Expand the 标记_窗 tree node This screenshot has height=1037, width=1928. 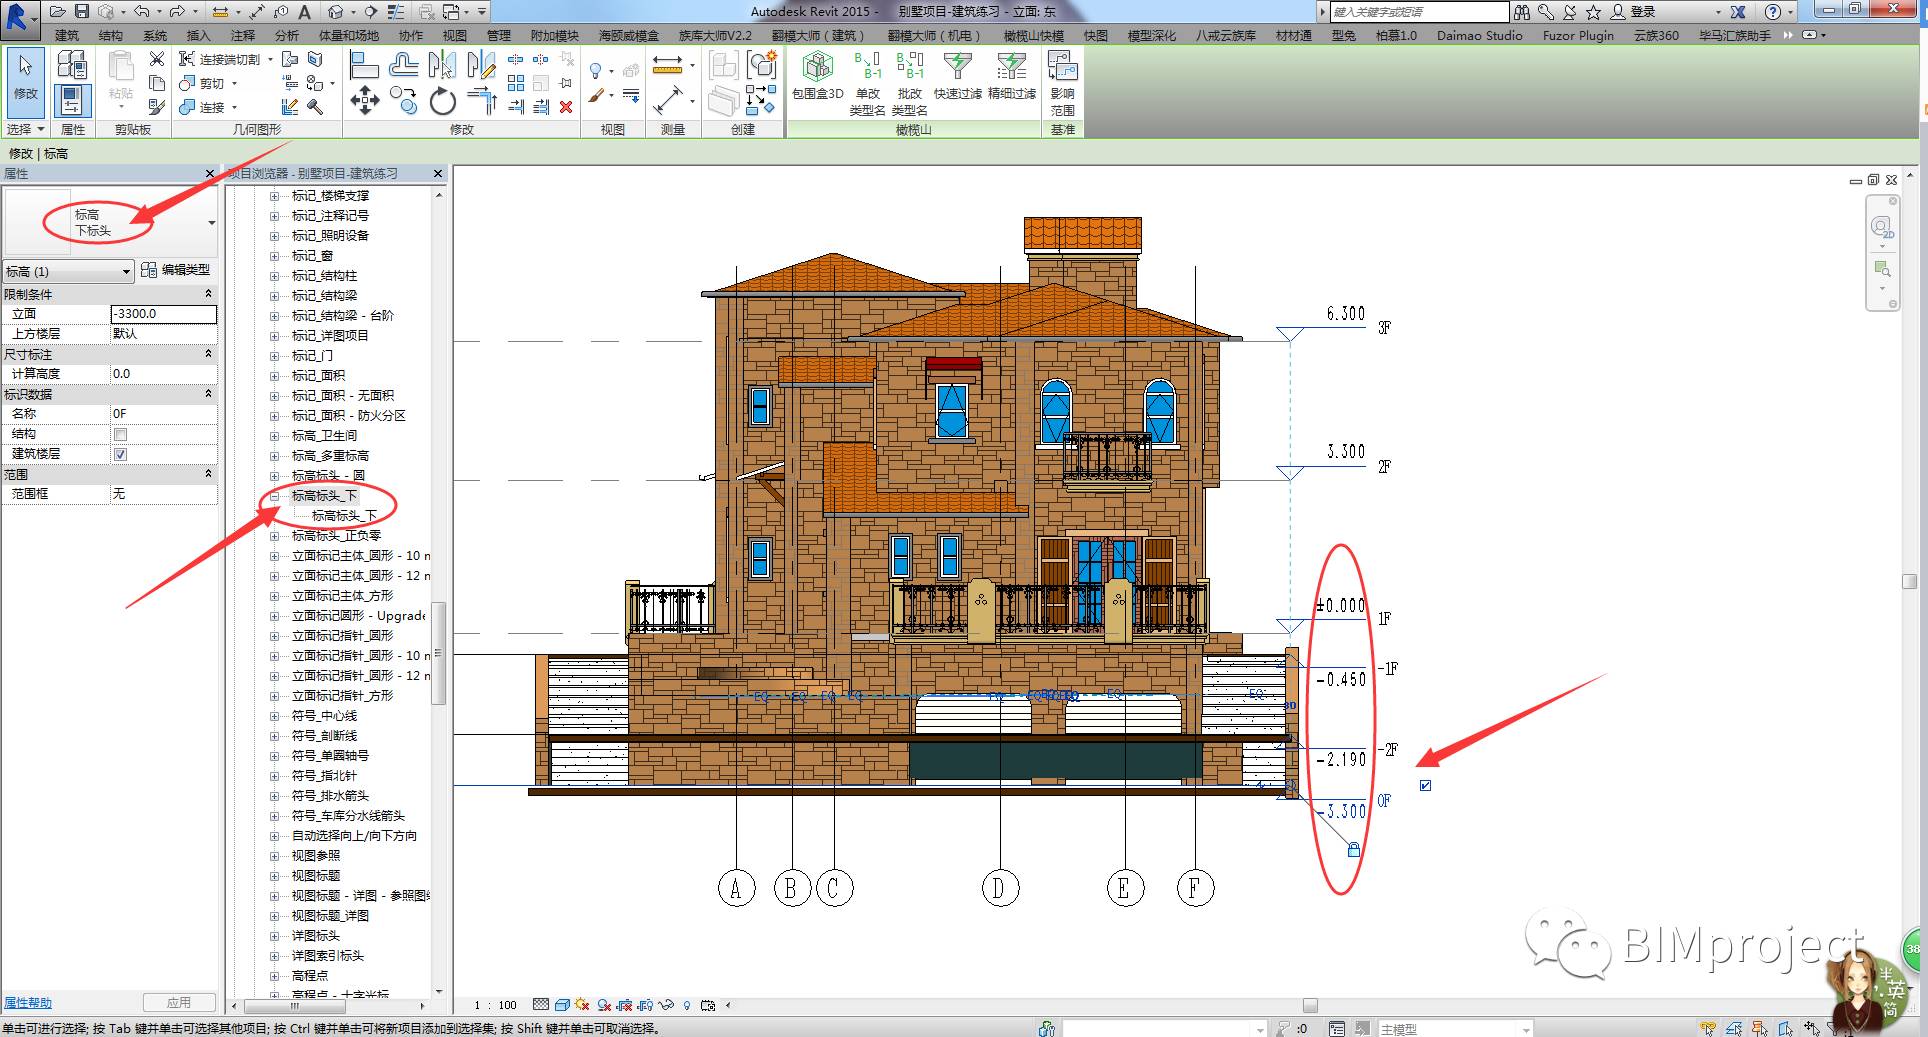[275, 256]
